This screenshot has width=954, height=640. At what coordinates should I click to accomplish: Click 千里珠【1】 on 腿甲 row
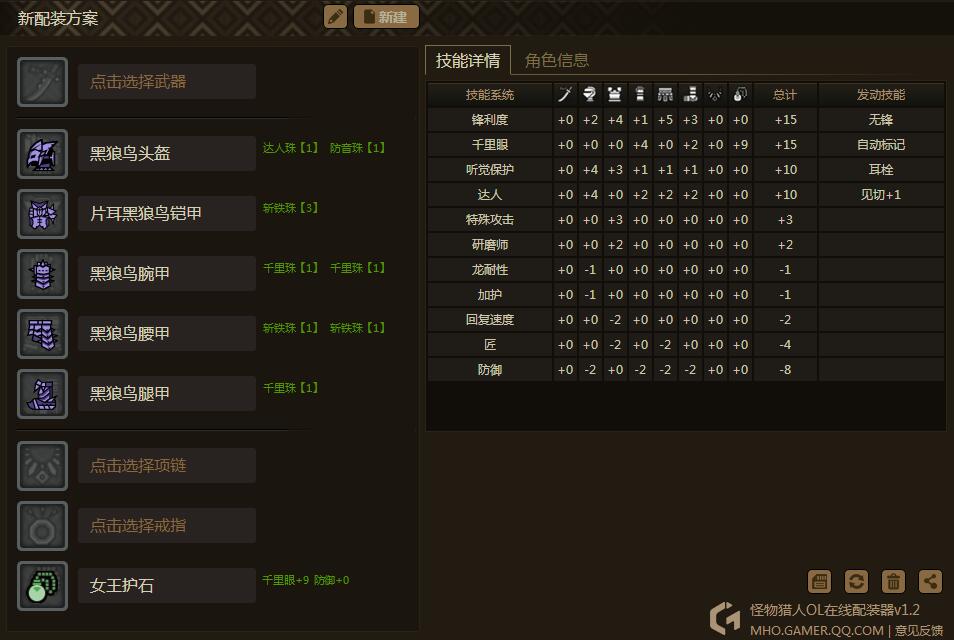click(x=290, y=388)
